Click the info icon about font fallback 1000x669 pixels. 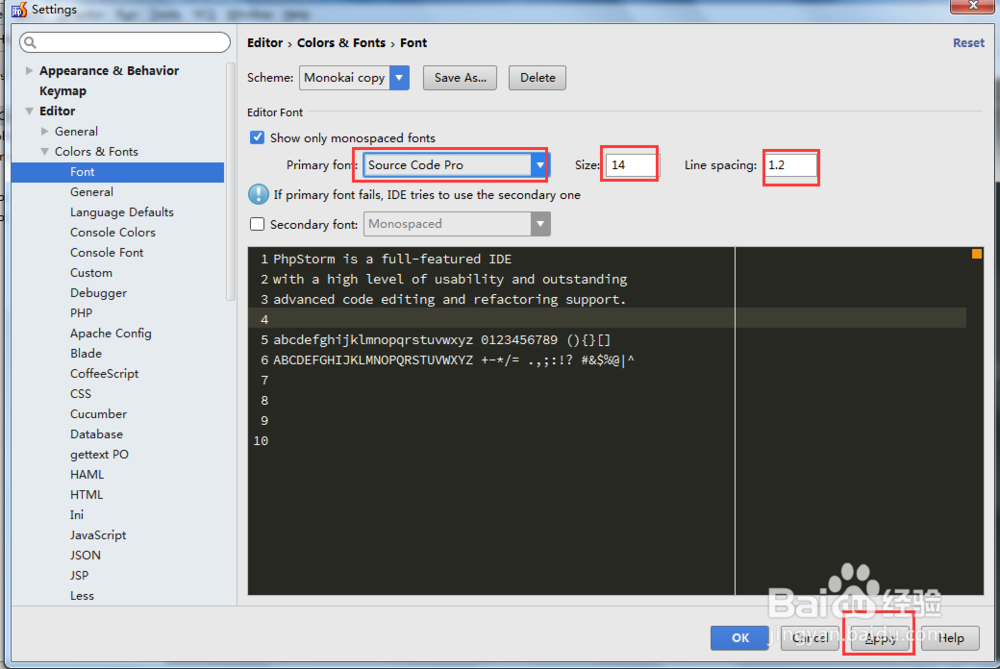(x=259, y=195)
